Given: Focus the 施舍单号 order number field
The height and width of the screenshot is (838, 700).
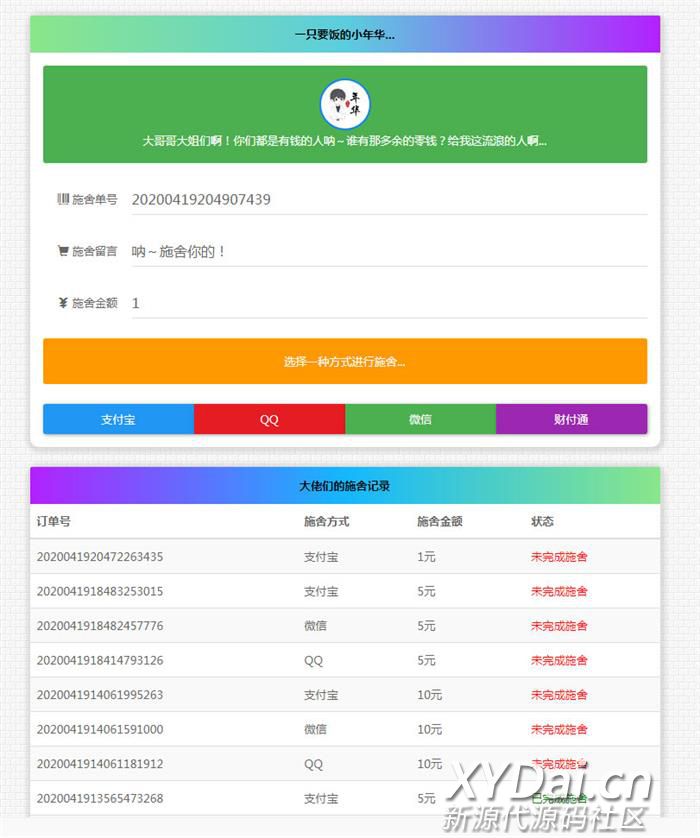Looking at the screenshot, I should [390, 200].
